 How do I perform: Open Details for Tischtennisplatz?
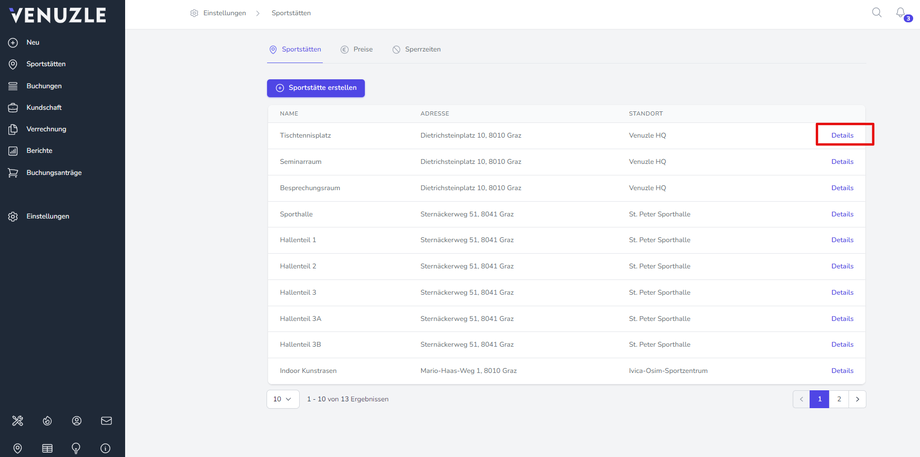[842, 135]
